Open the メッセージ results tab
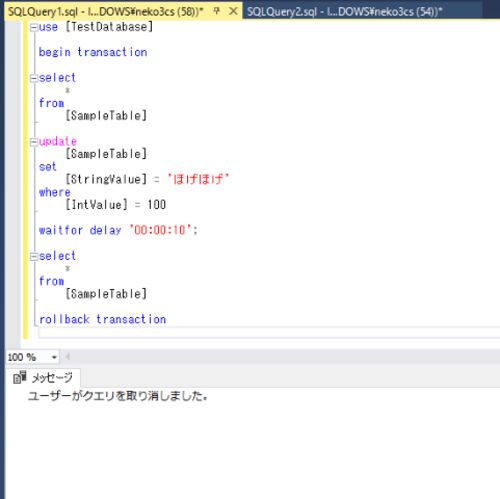The height and width of the screenshot is (499, 500). click(43, 378)
